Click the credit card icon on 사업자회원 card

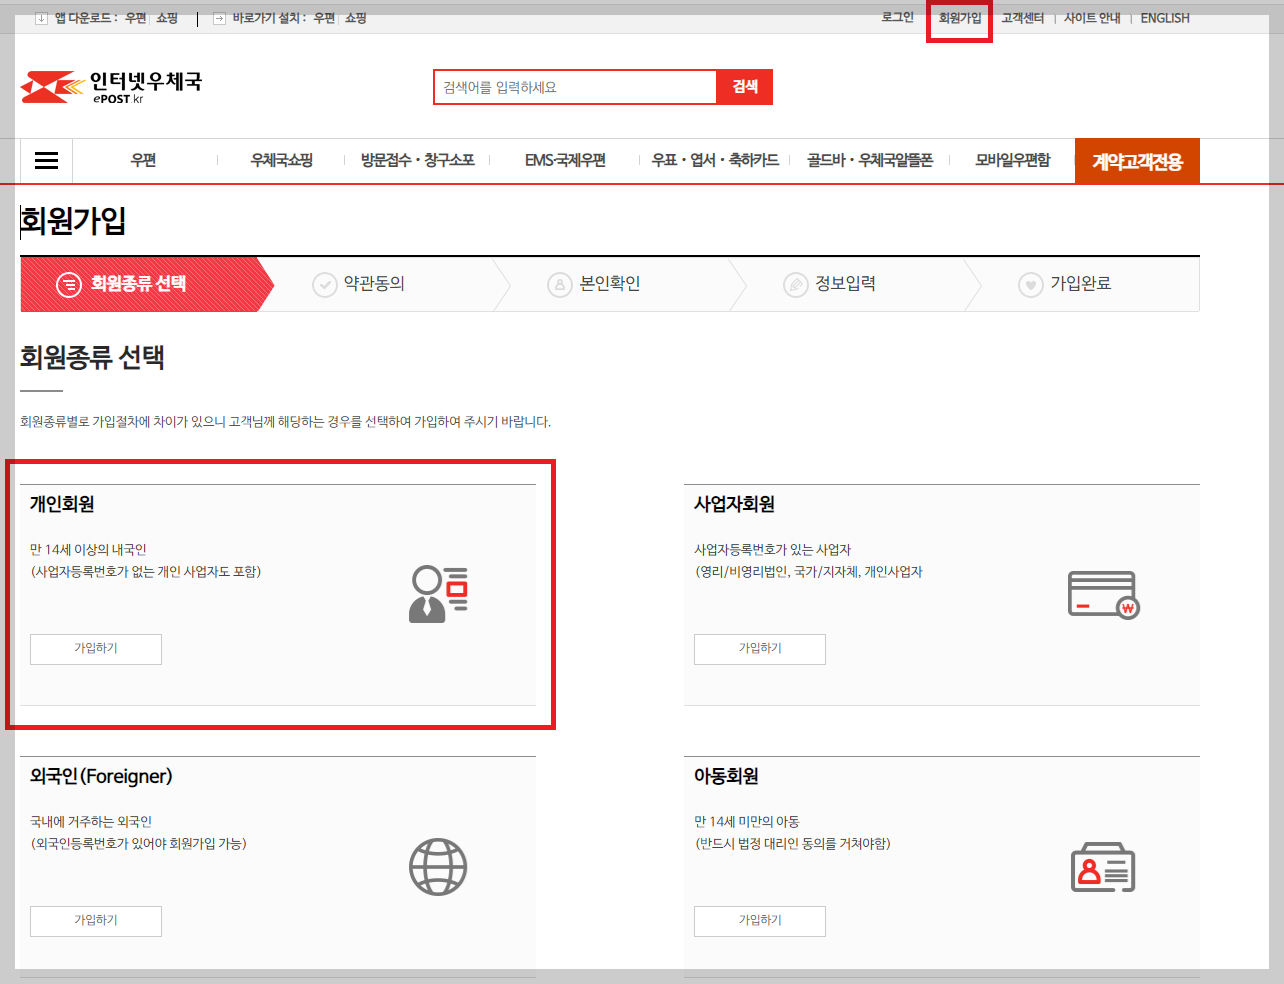point(1102,594)
